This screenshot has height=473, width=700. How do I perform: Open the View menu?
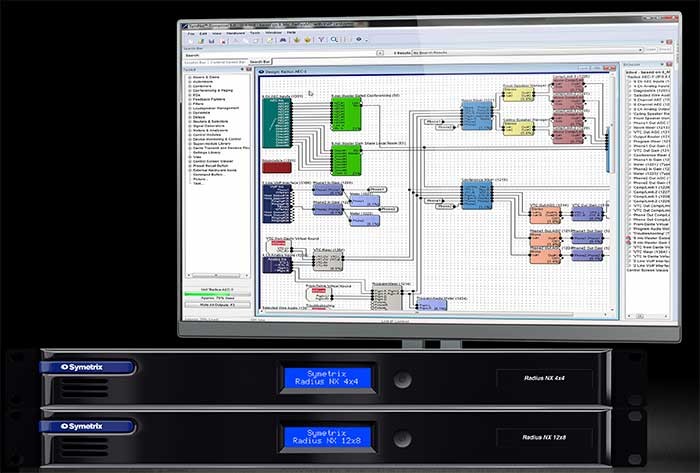[217, 33]
